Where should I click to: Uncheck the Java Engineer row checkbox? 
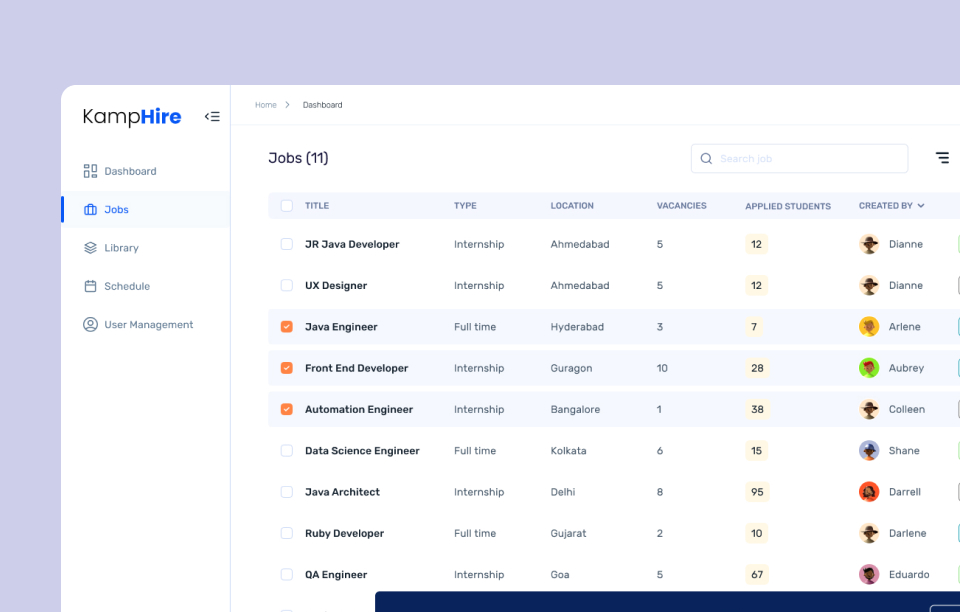tap(287, 327)
